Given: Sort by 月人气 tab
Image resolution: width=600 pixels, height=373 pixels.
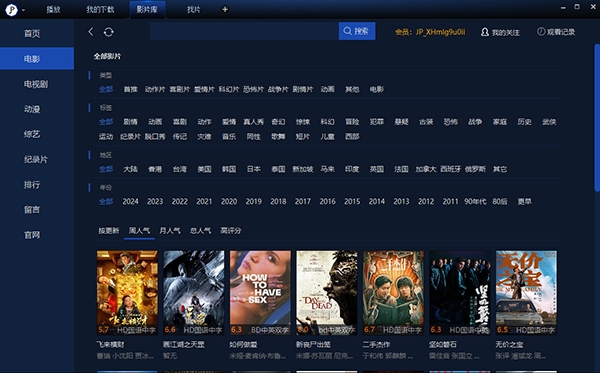Looking at the screenshot, I should coord(170,231).
